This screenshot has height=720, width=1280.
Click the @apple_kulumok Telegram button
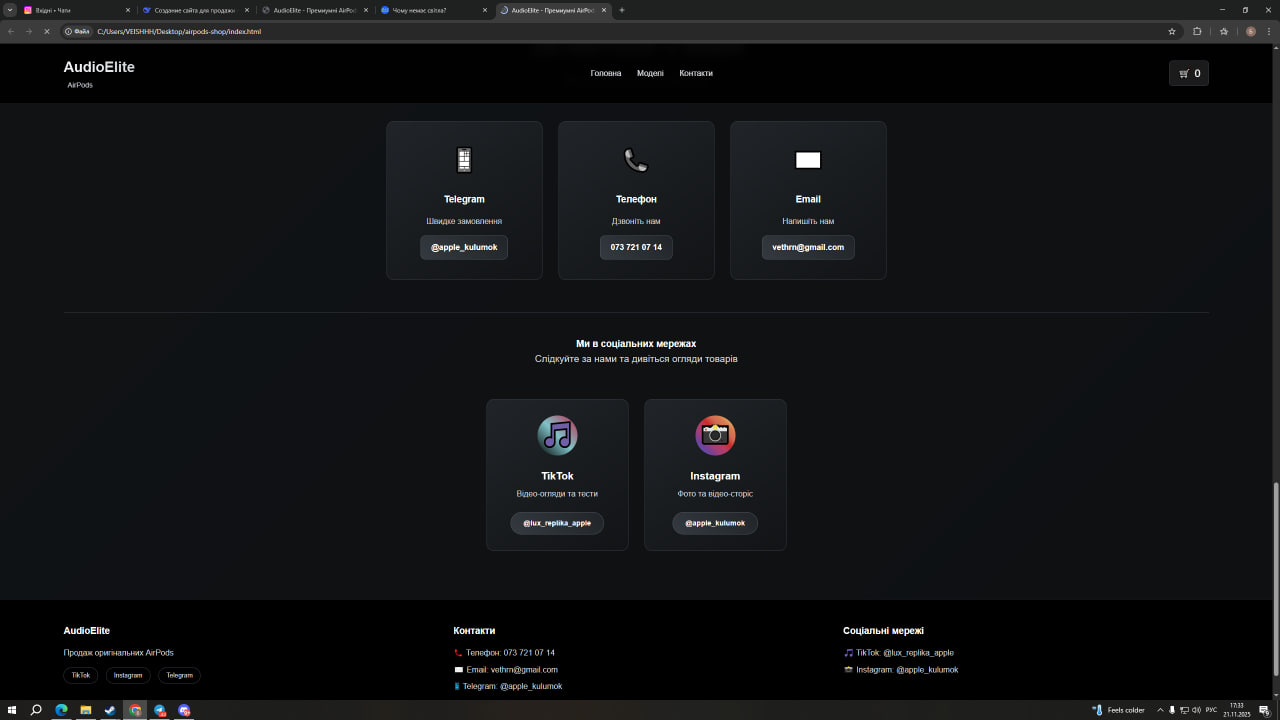point(464,247)
